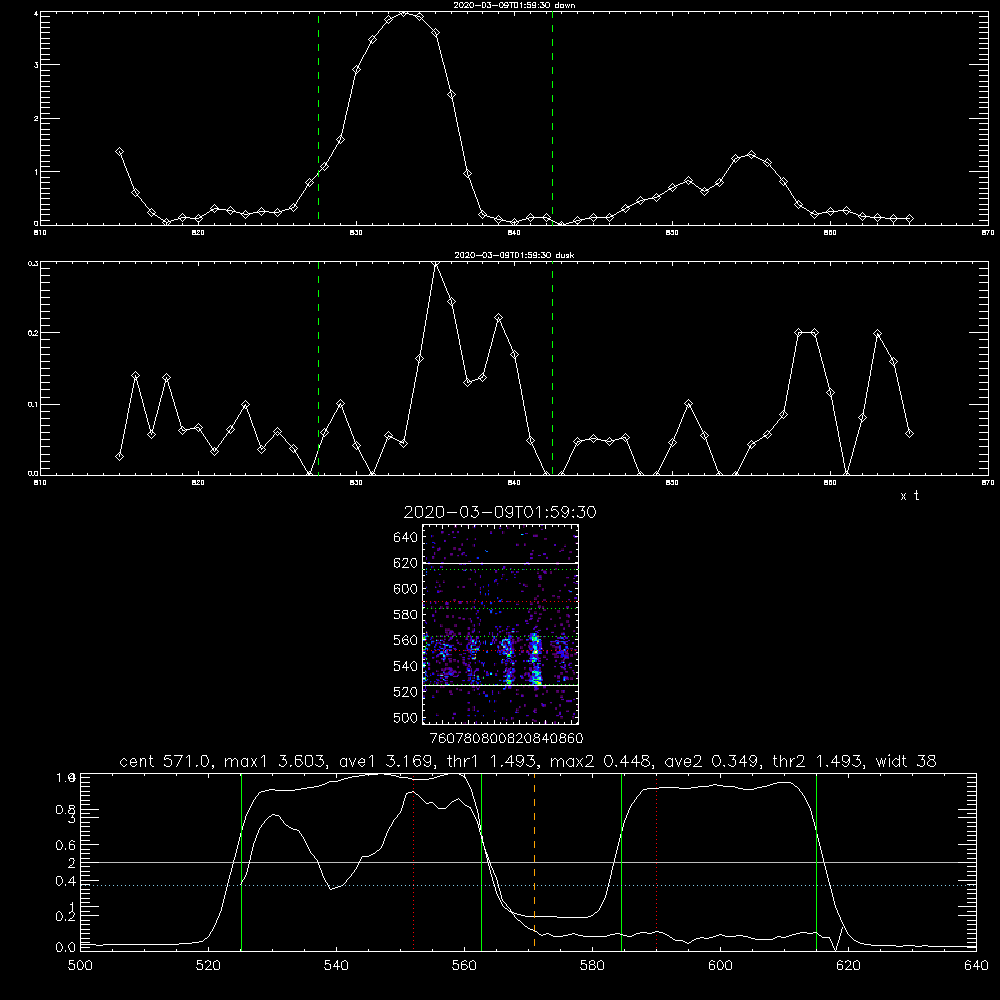Screen dimensions: 1000x1000
Task: Click the left green dashed line in dusk plot
Action: coord(318,368)
